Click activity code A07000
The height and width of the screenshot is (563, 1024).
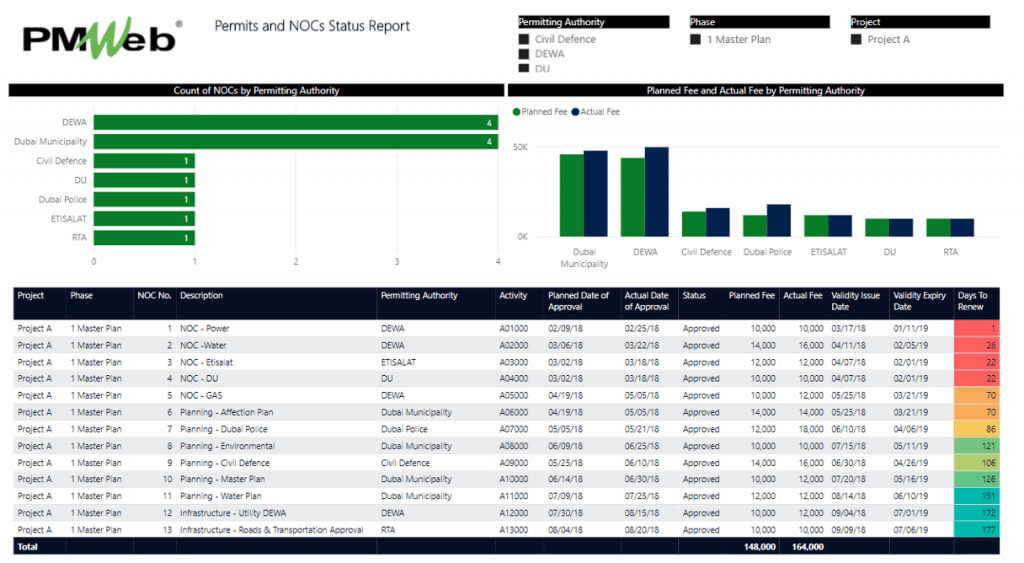513,430
